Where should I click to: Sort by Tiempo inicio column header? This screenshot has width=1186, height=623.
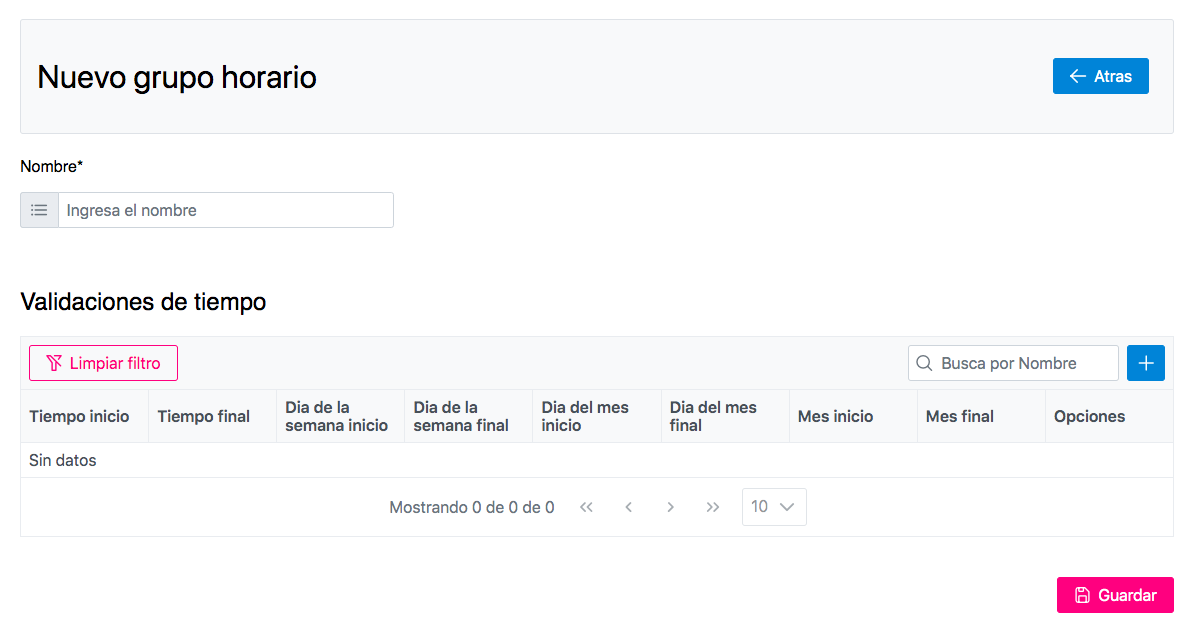pyautogui.click(x=79, y=416)
